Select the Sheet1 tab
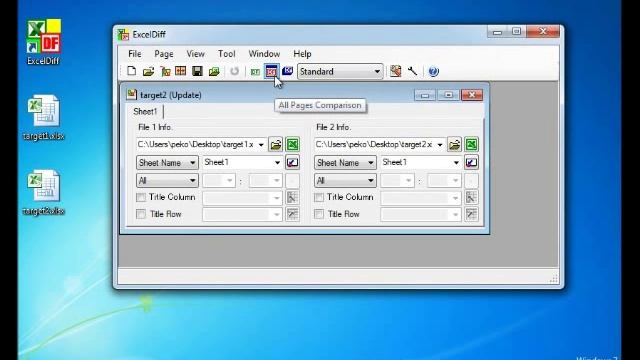640x360 pixels. (145, 111)
